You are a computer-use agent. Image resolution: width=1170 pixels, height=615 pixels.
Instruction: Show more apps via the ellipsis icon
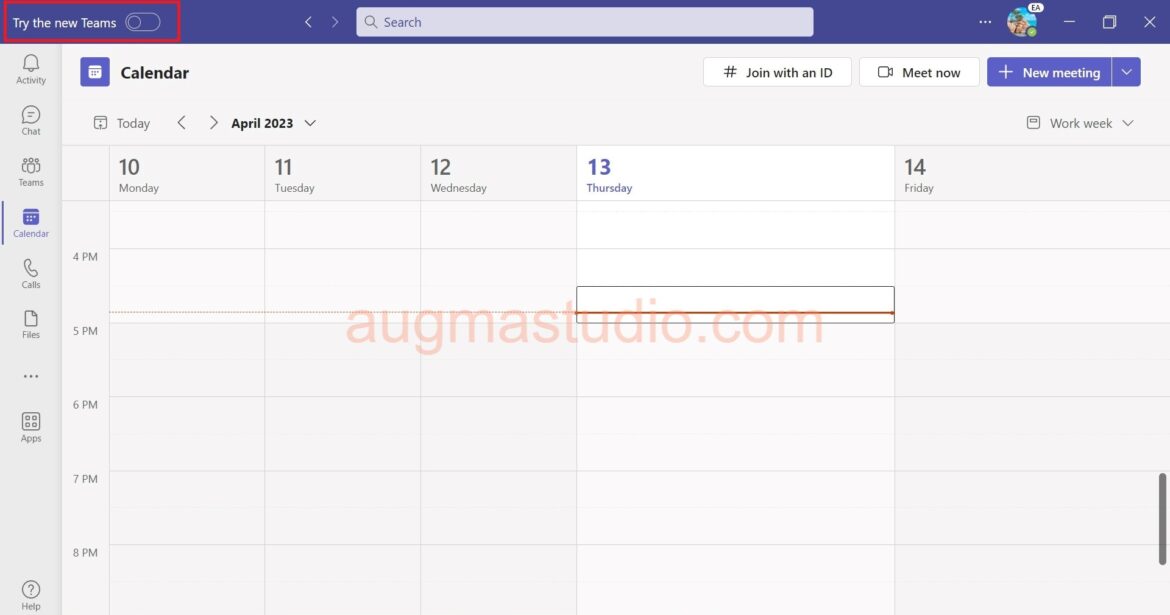tap(30, 375)
